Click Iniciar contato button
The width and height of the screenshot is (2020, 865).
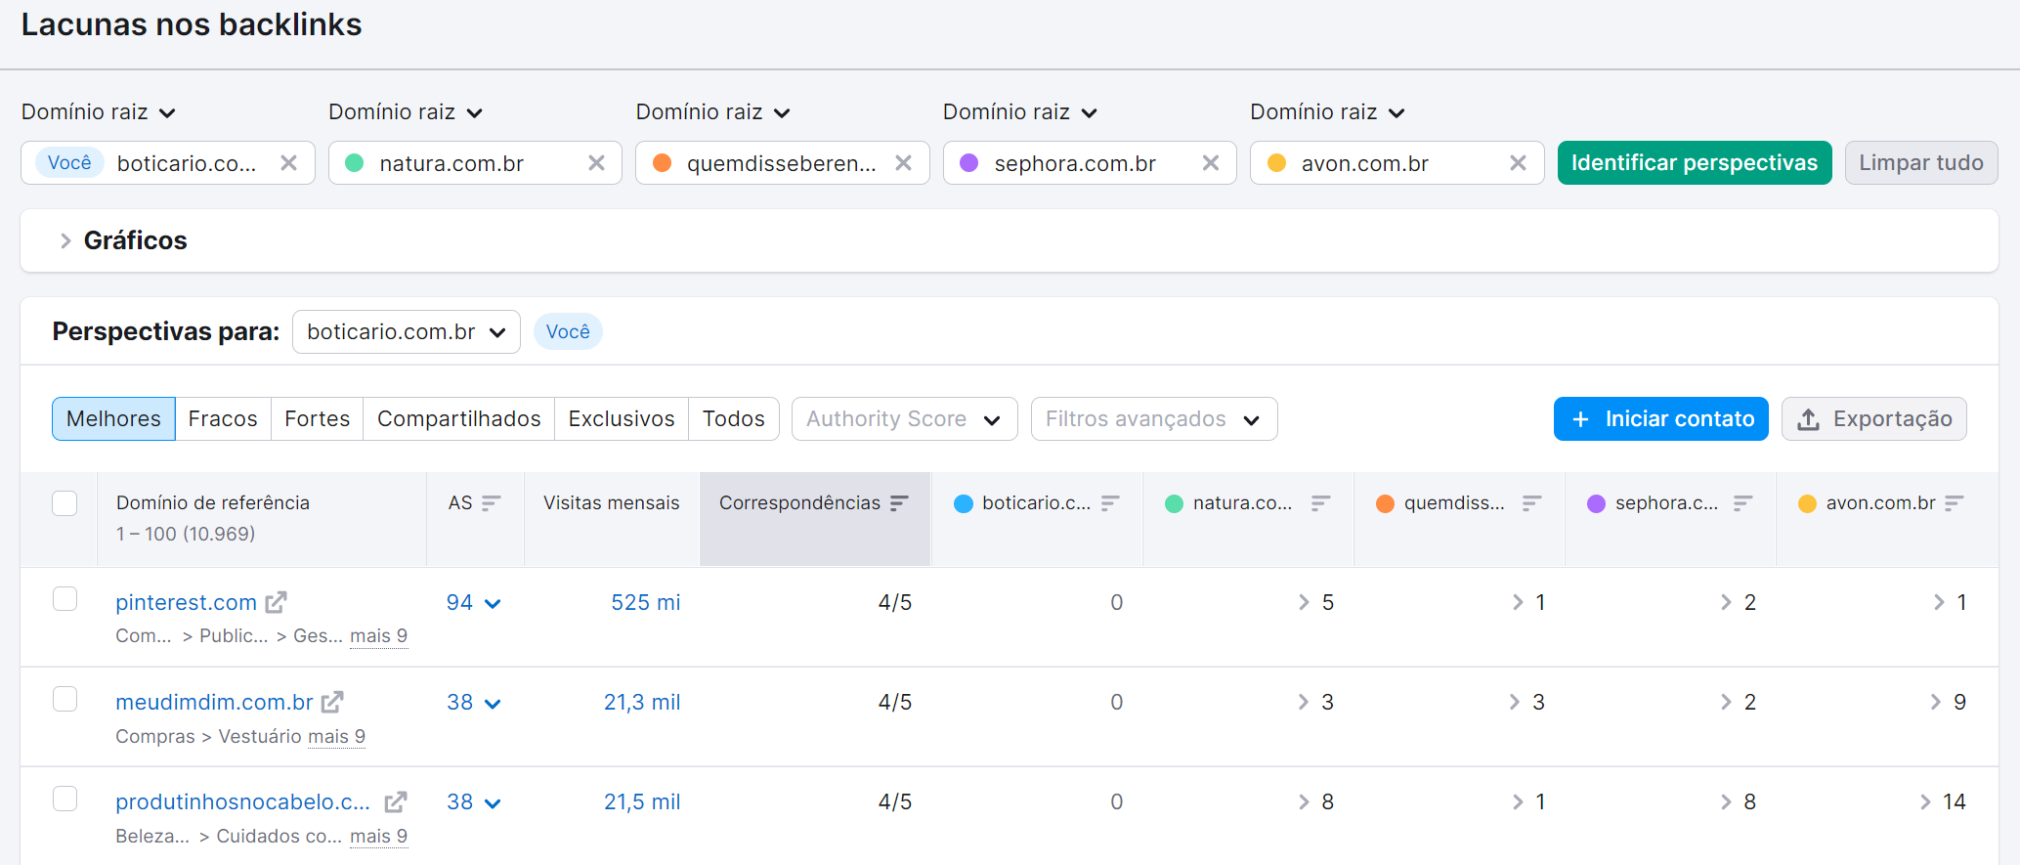click(1661, 419)
